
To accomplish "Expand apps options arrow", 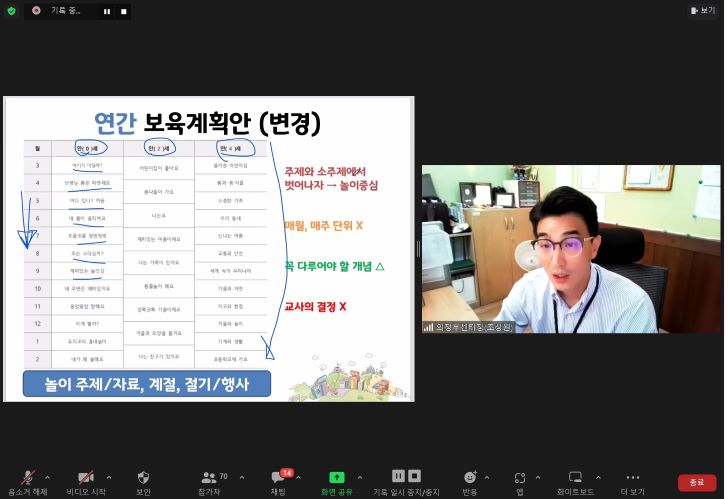I will pos(538,477).
